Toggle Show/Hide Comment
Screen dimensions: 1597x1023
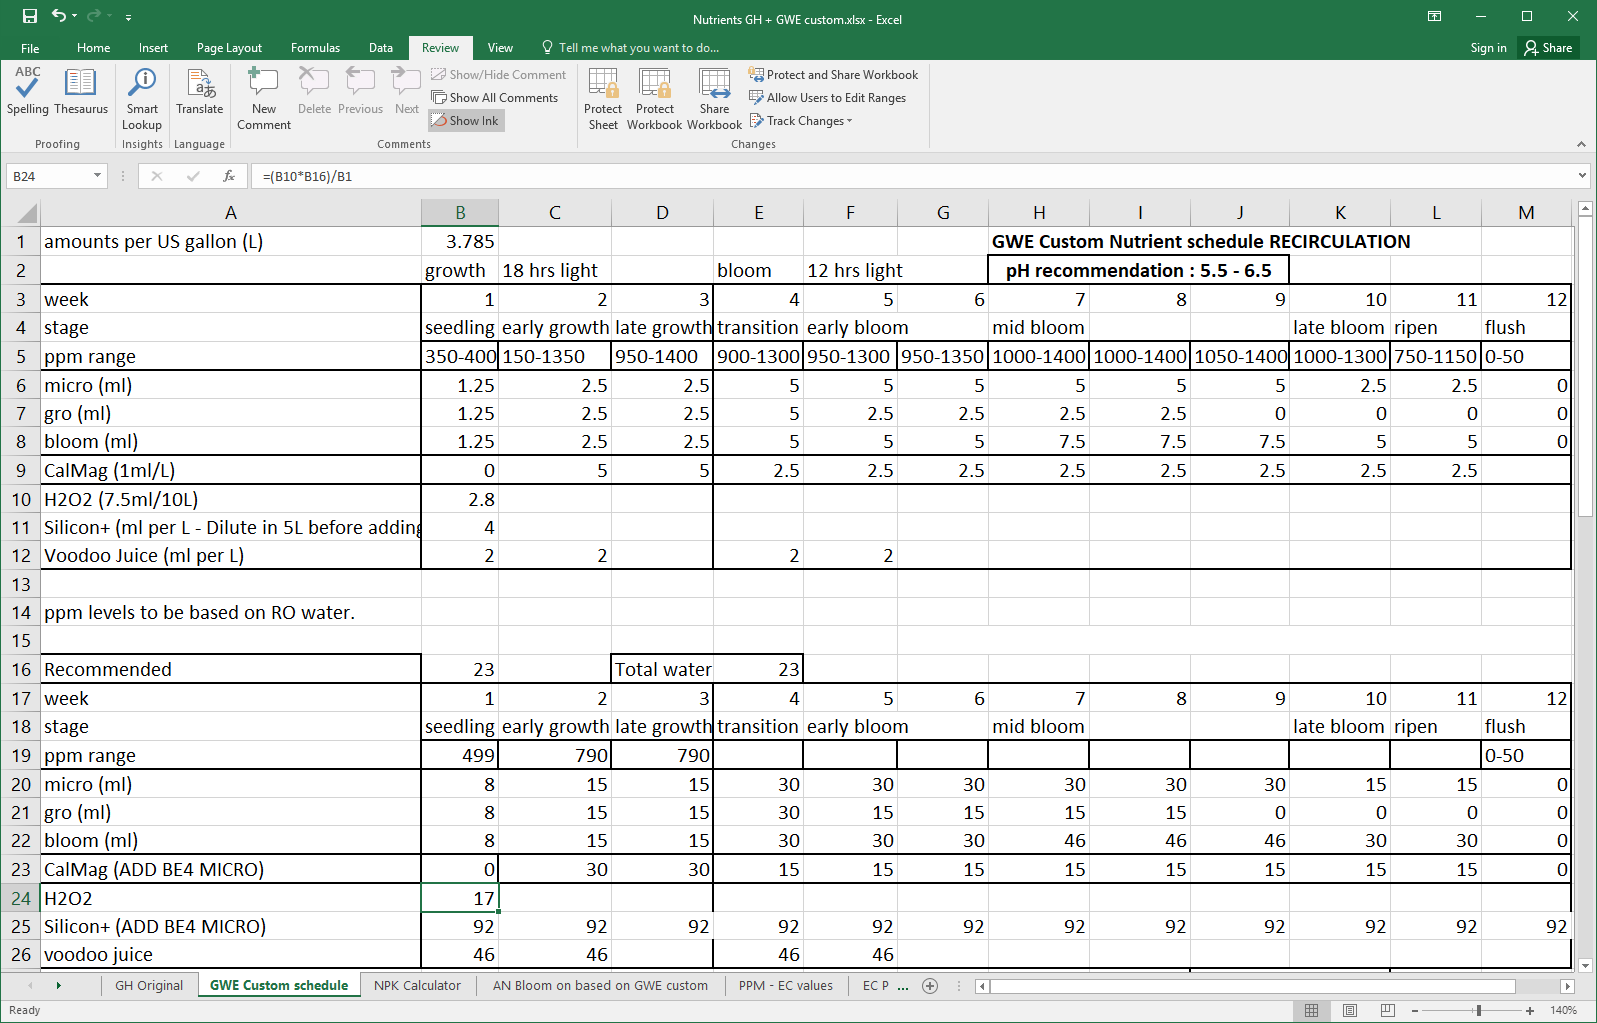pos(498,75)
